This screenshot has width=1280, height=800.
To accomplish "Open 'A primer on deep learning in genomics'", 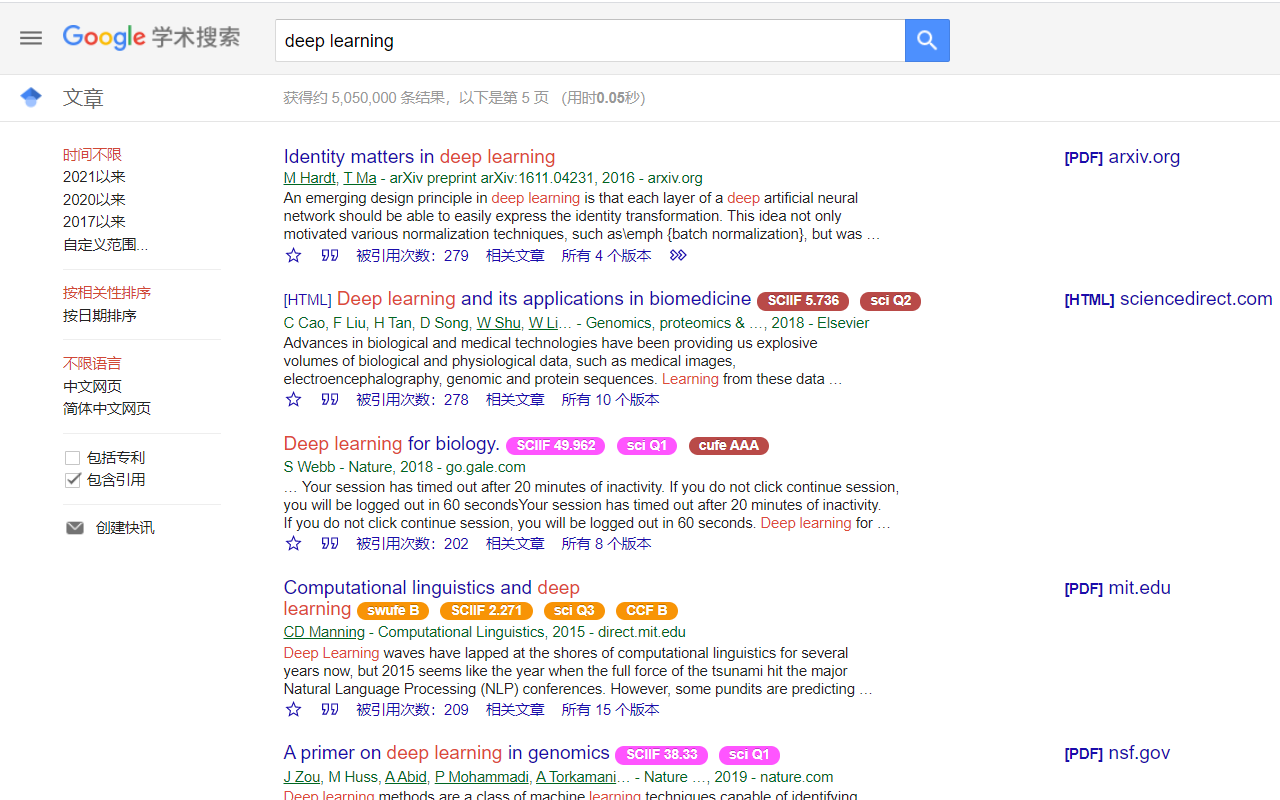I will pyautogui.click(x=446, y=753).
